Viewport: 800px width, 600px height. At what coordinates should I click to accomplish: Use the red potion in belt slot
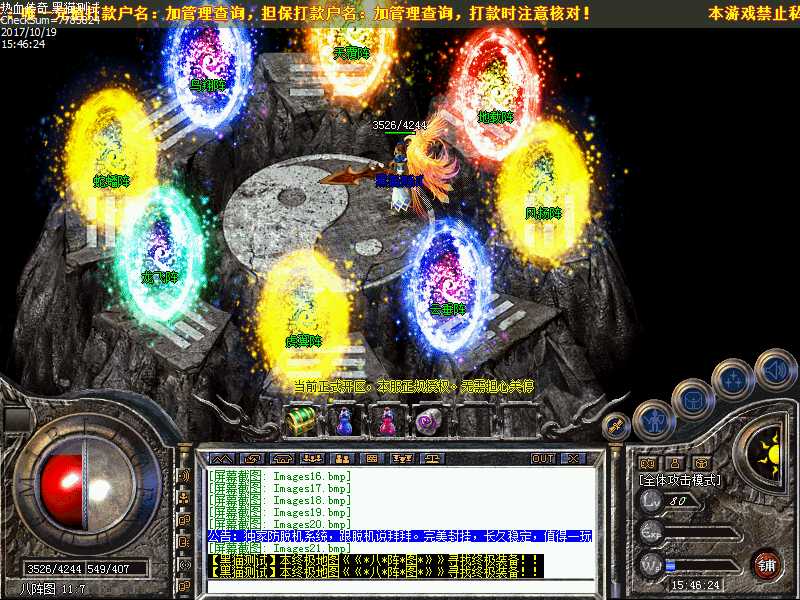coord(387,421)
